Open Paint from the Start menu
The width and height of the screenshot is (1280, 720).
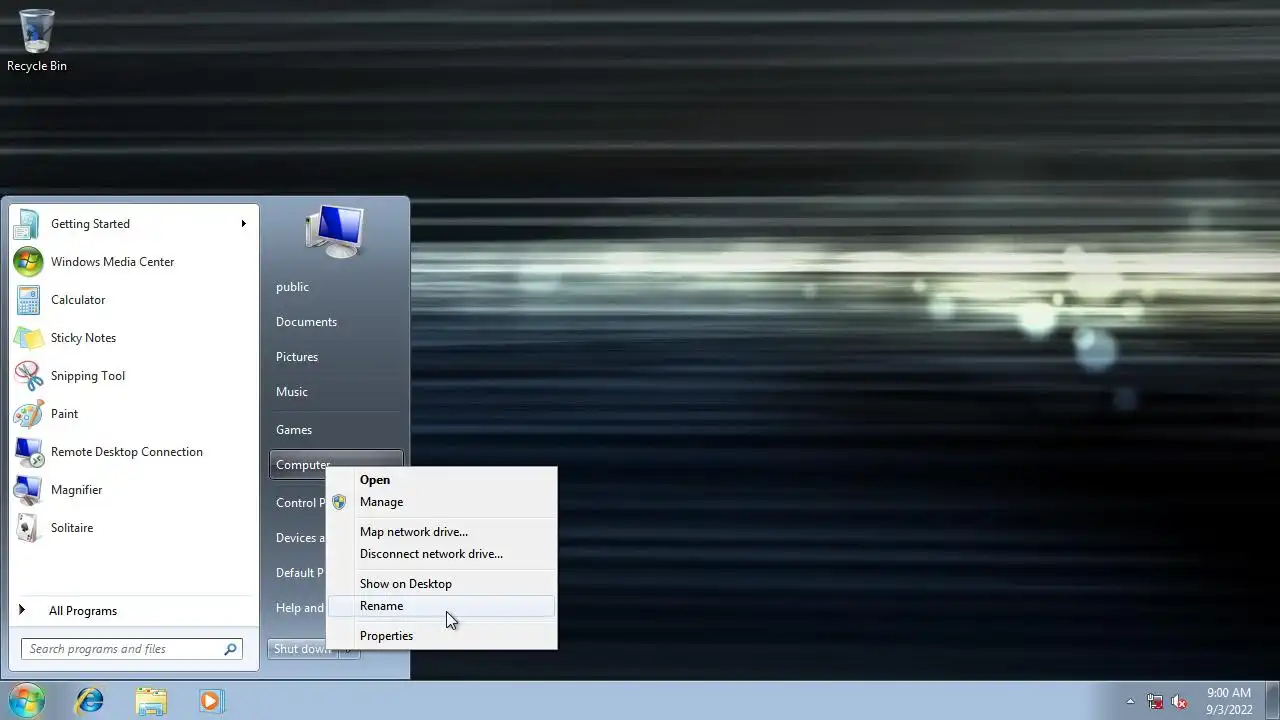click(x=134, y=414)
